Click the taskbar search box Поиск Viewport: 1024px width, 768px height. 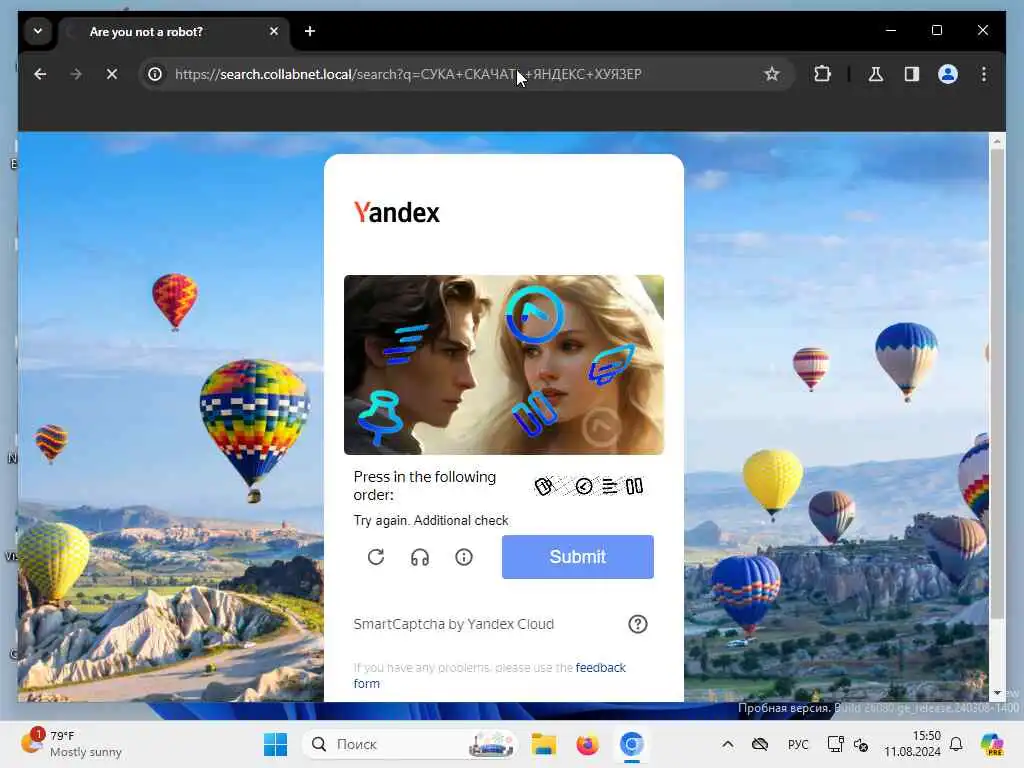[409, 744]
